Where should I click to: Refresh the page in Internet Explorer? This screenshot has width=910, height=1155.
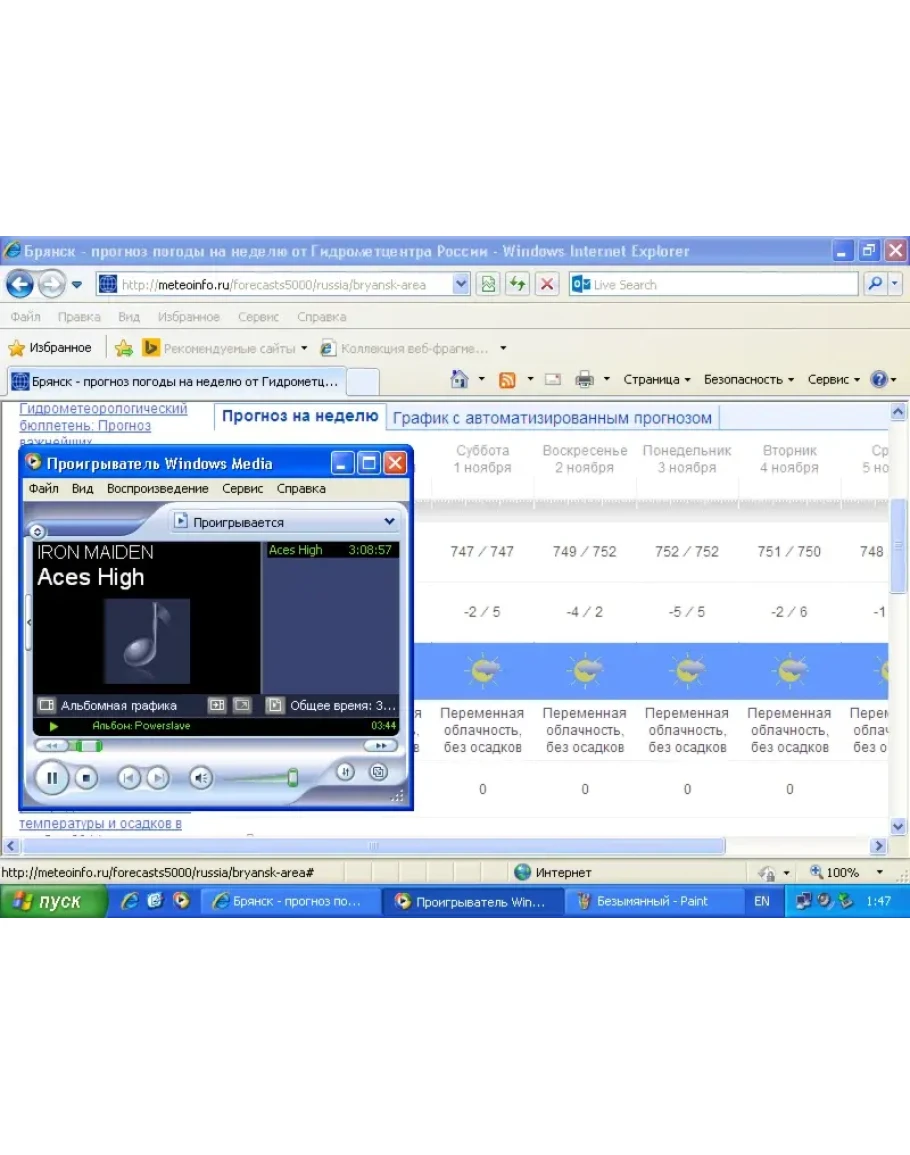point(517,284)
